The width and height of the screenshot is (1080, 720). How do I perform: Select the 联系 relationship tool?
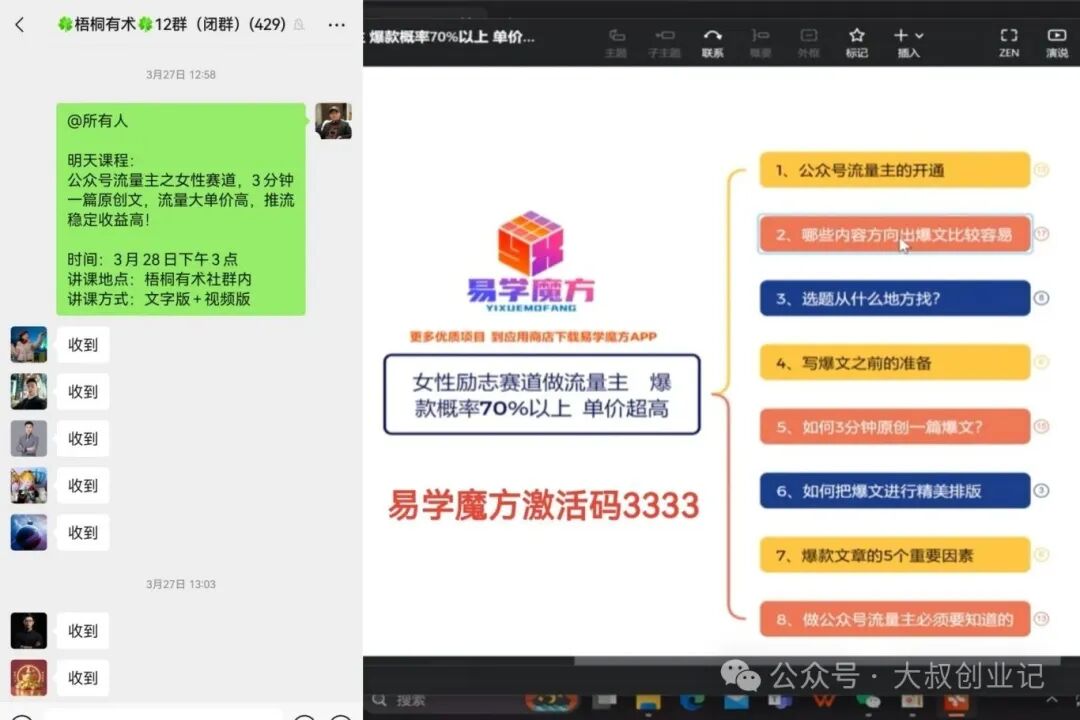coord(712,40)
